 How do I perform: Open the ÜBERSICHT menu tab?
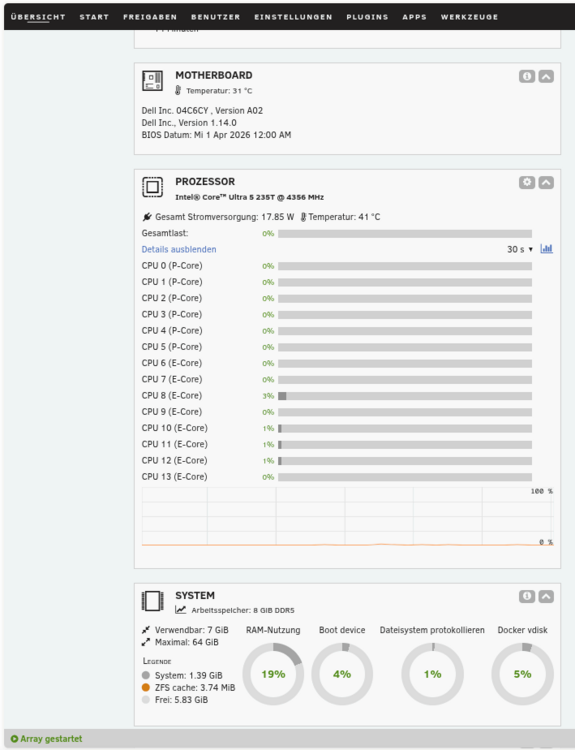[38, 17]
